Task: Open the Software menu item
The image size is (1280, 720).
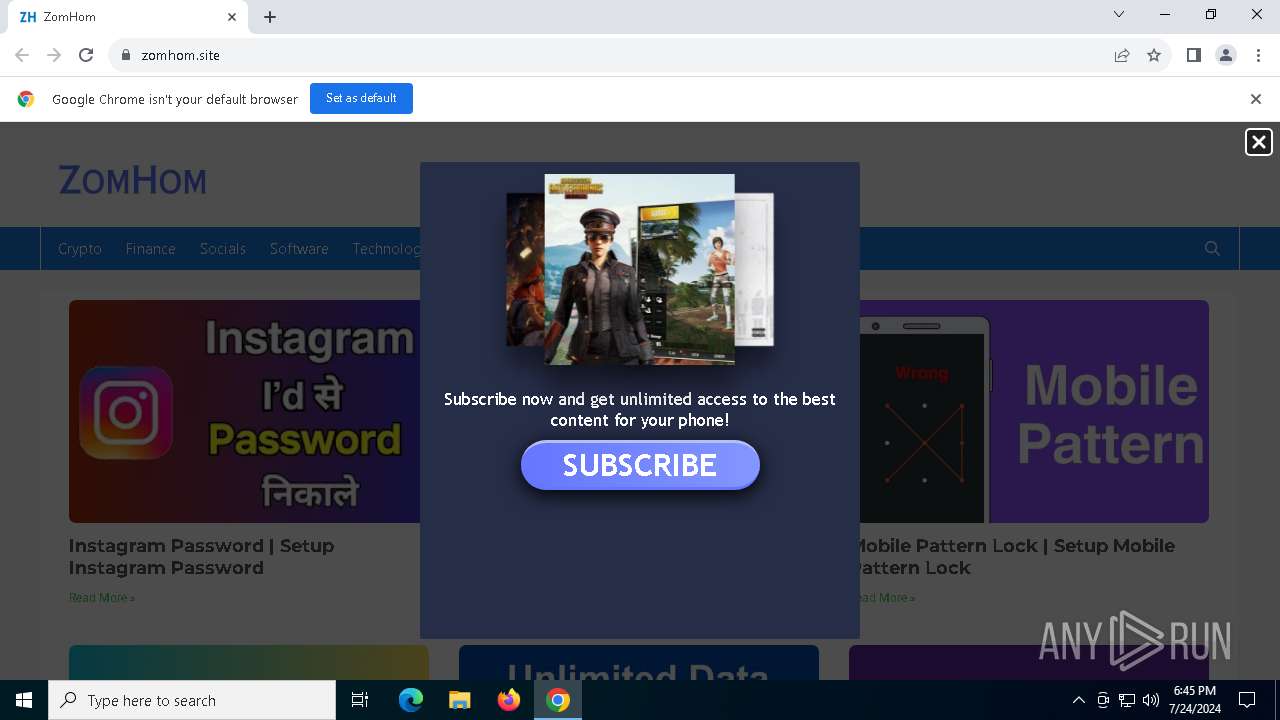Action: click(x=299, y=248)
